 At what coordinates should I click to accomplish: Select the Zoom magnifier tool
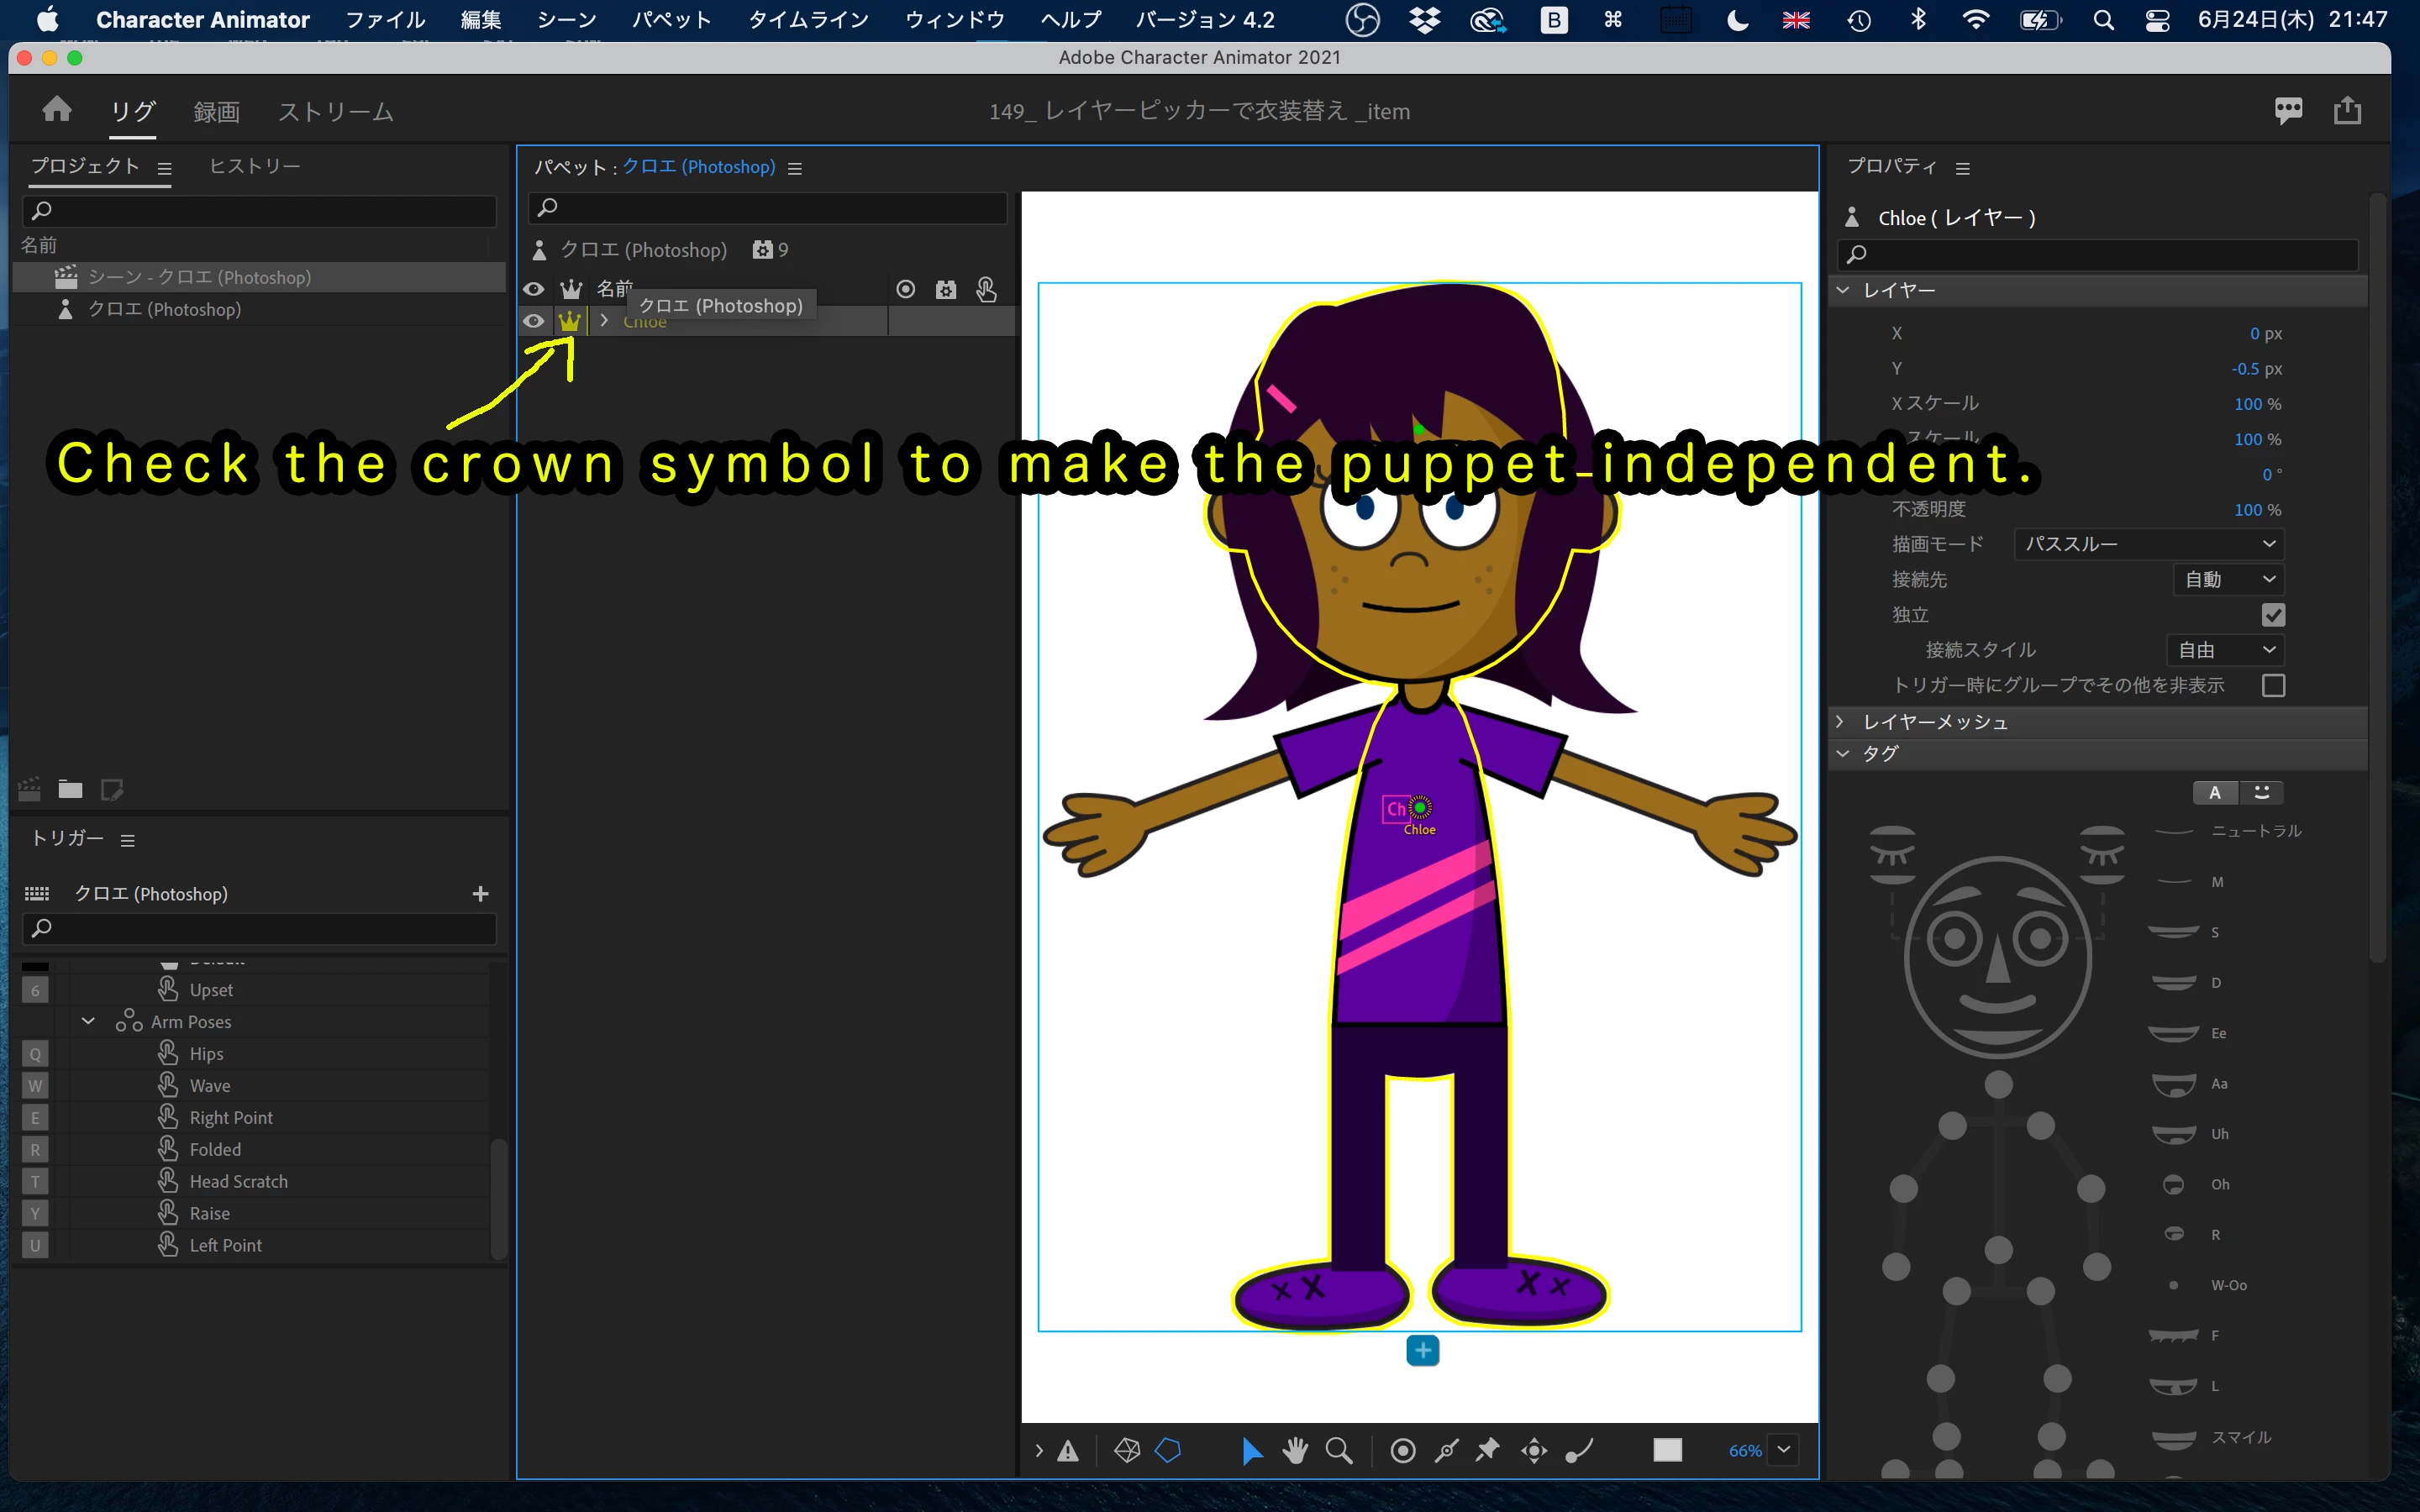coord(1338,1450)
